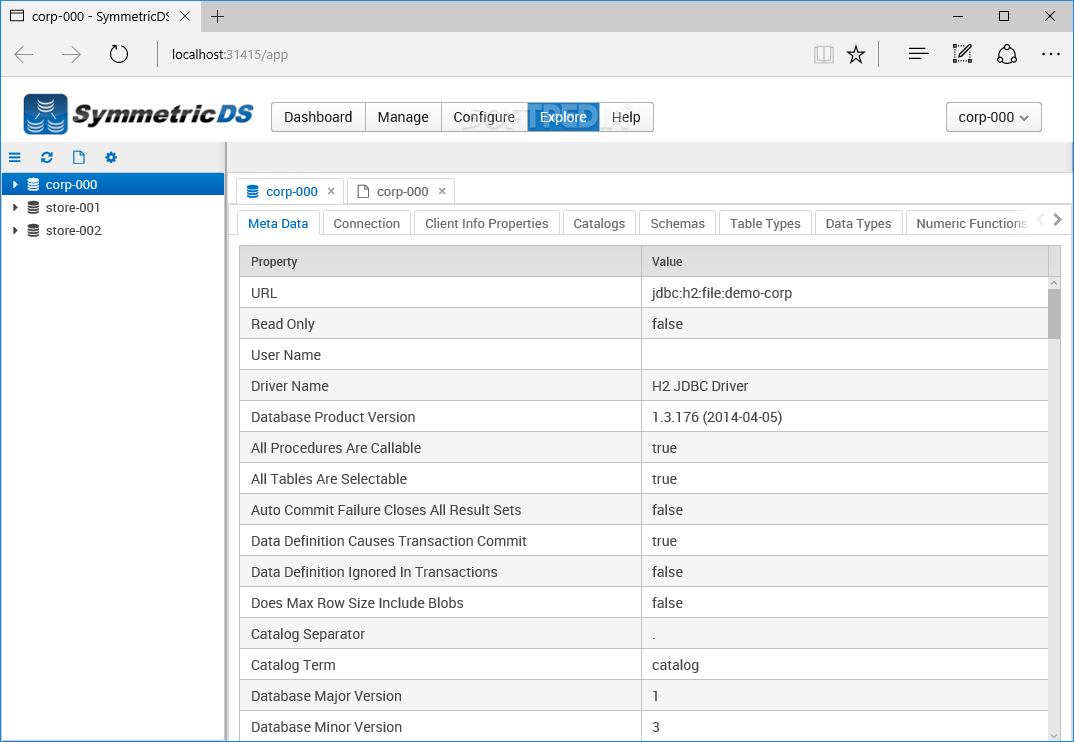Open a new browser tab with the plus
The height and width of the screenshot is (742, 1074).
217,16
